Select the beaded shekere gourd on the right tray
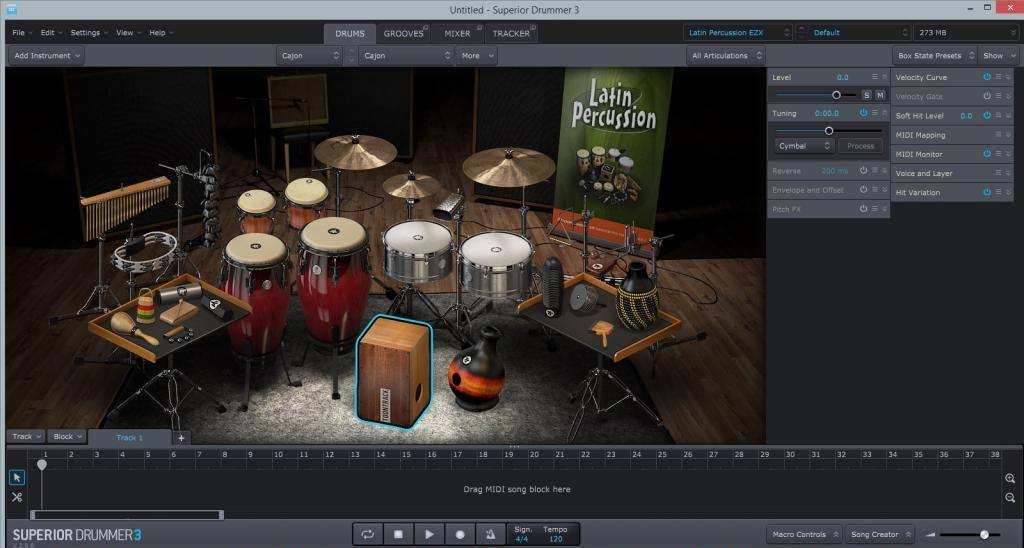 click(x=637, y=296)
